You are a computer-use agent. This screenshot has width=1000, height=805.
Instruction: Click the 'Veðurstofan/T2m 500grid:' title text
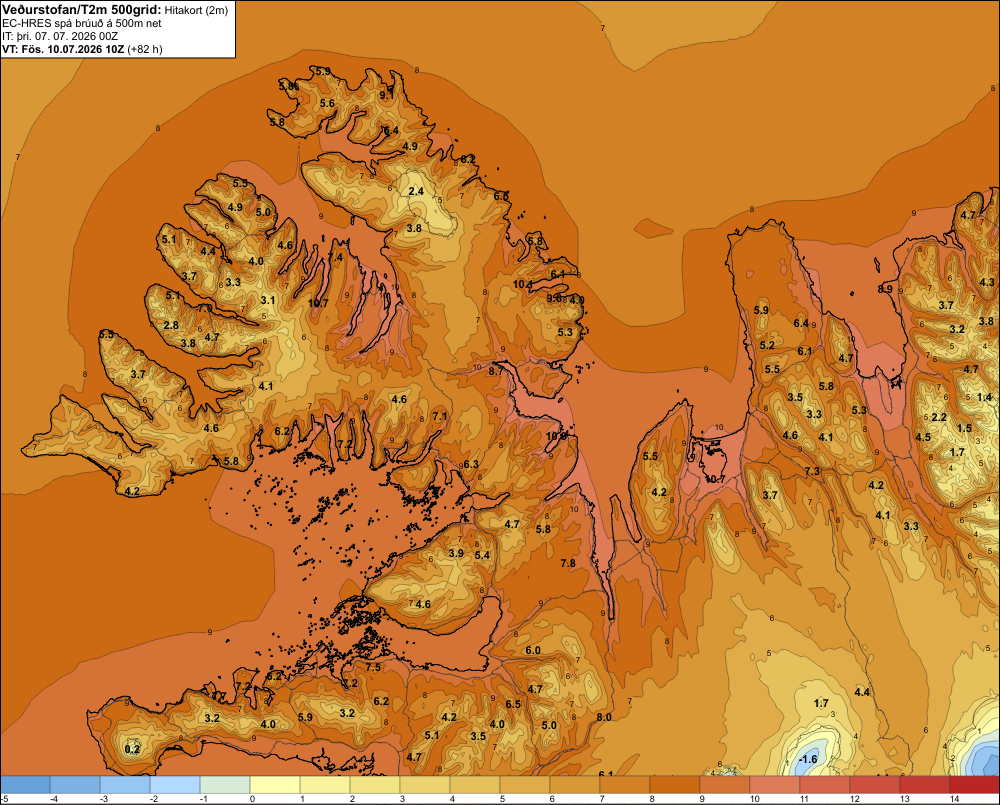(81, 10)
